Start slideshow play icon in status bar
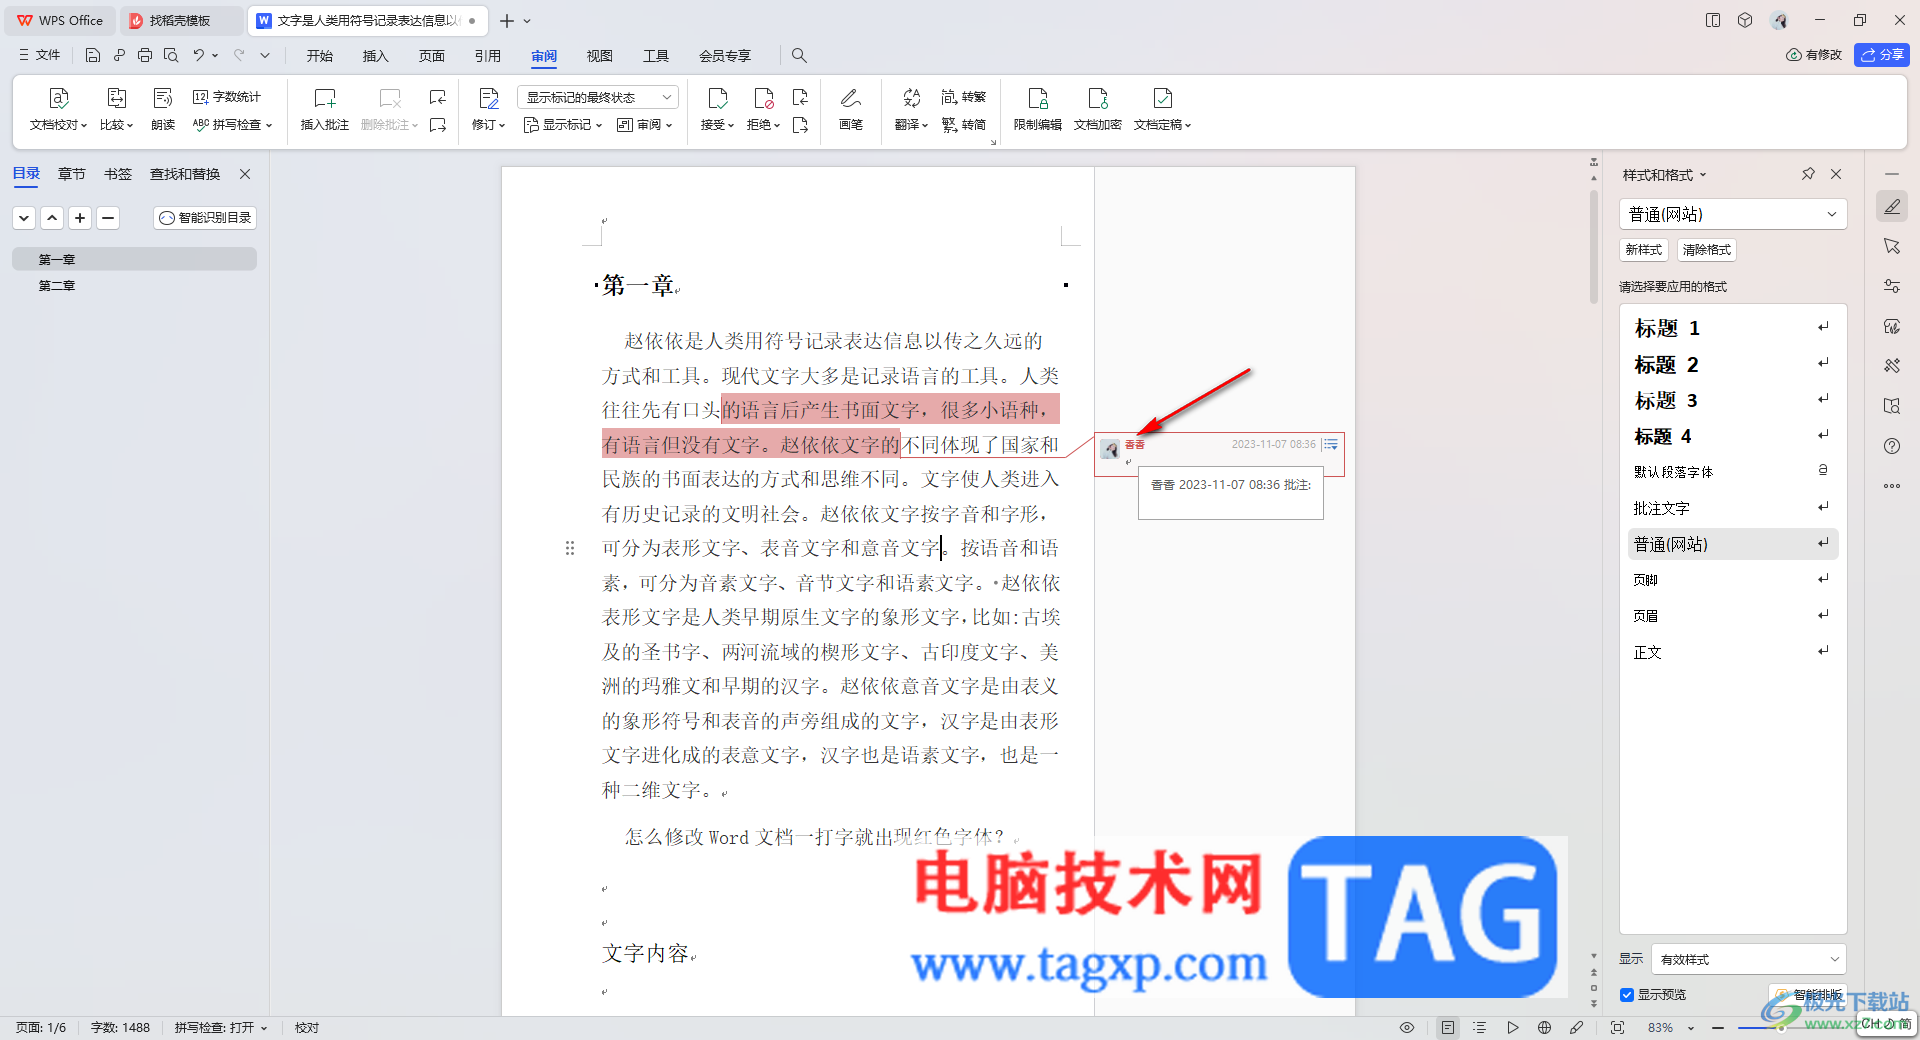Viewport: 1920px width, 1040px height. click(x=1512, y=1027)
